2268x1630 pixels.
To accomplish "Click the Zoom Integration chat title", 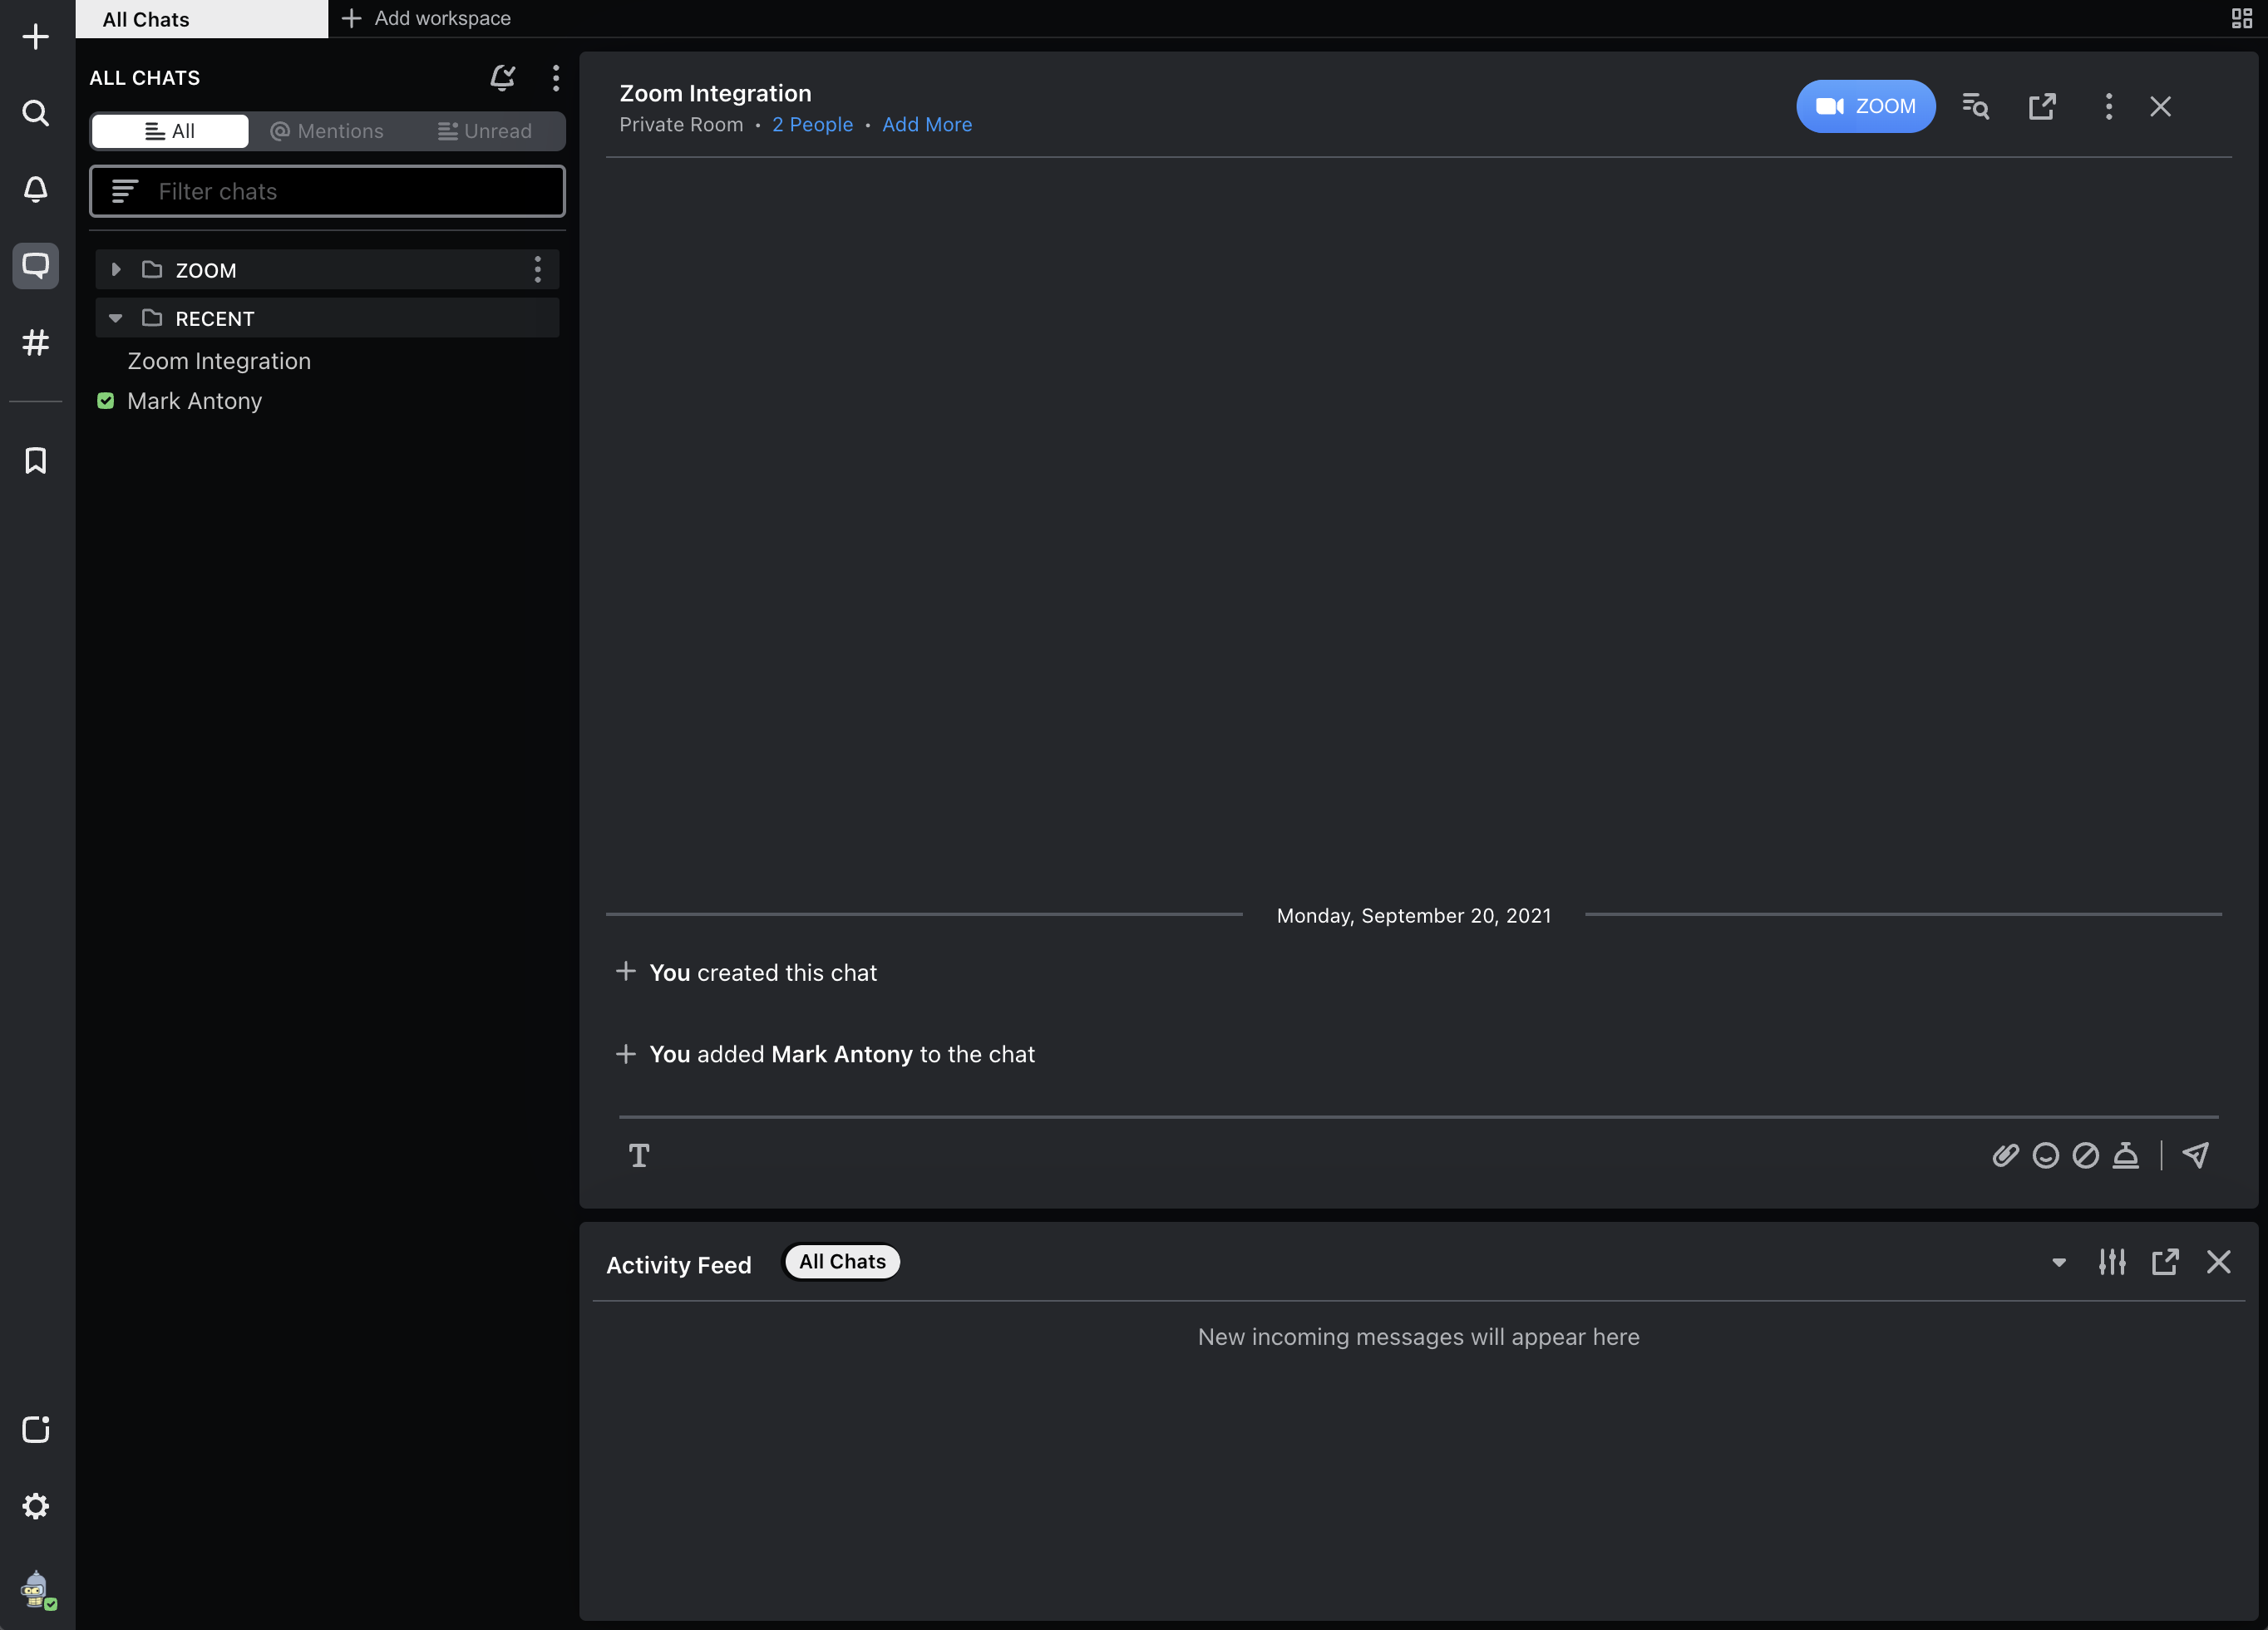I will coord(715,93).
